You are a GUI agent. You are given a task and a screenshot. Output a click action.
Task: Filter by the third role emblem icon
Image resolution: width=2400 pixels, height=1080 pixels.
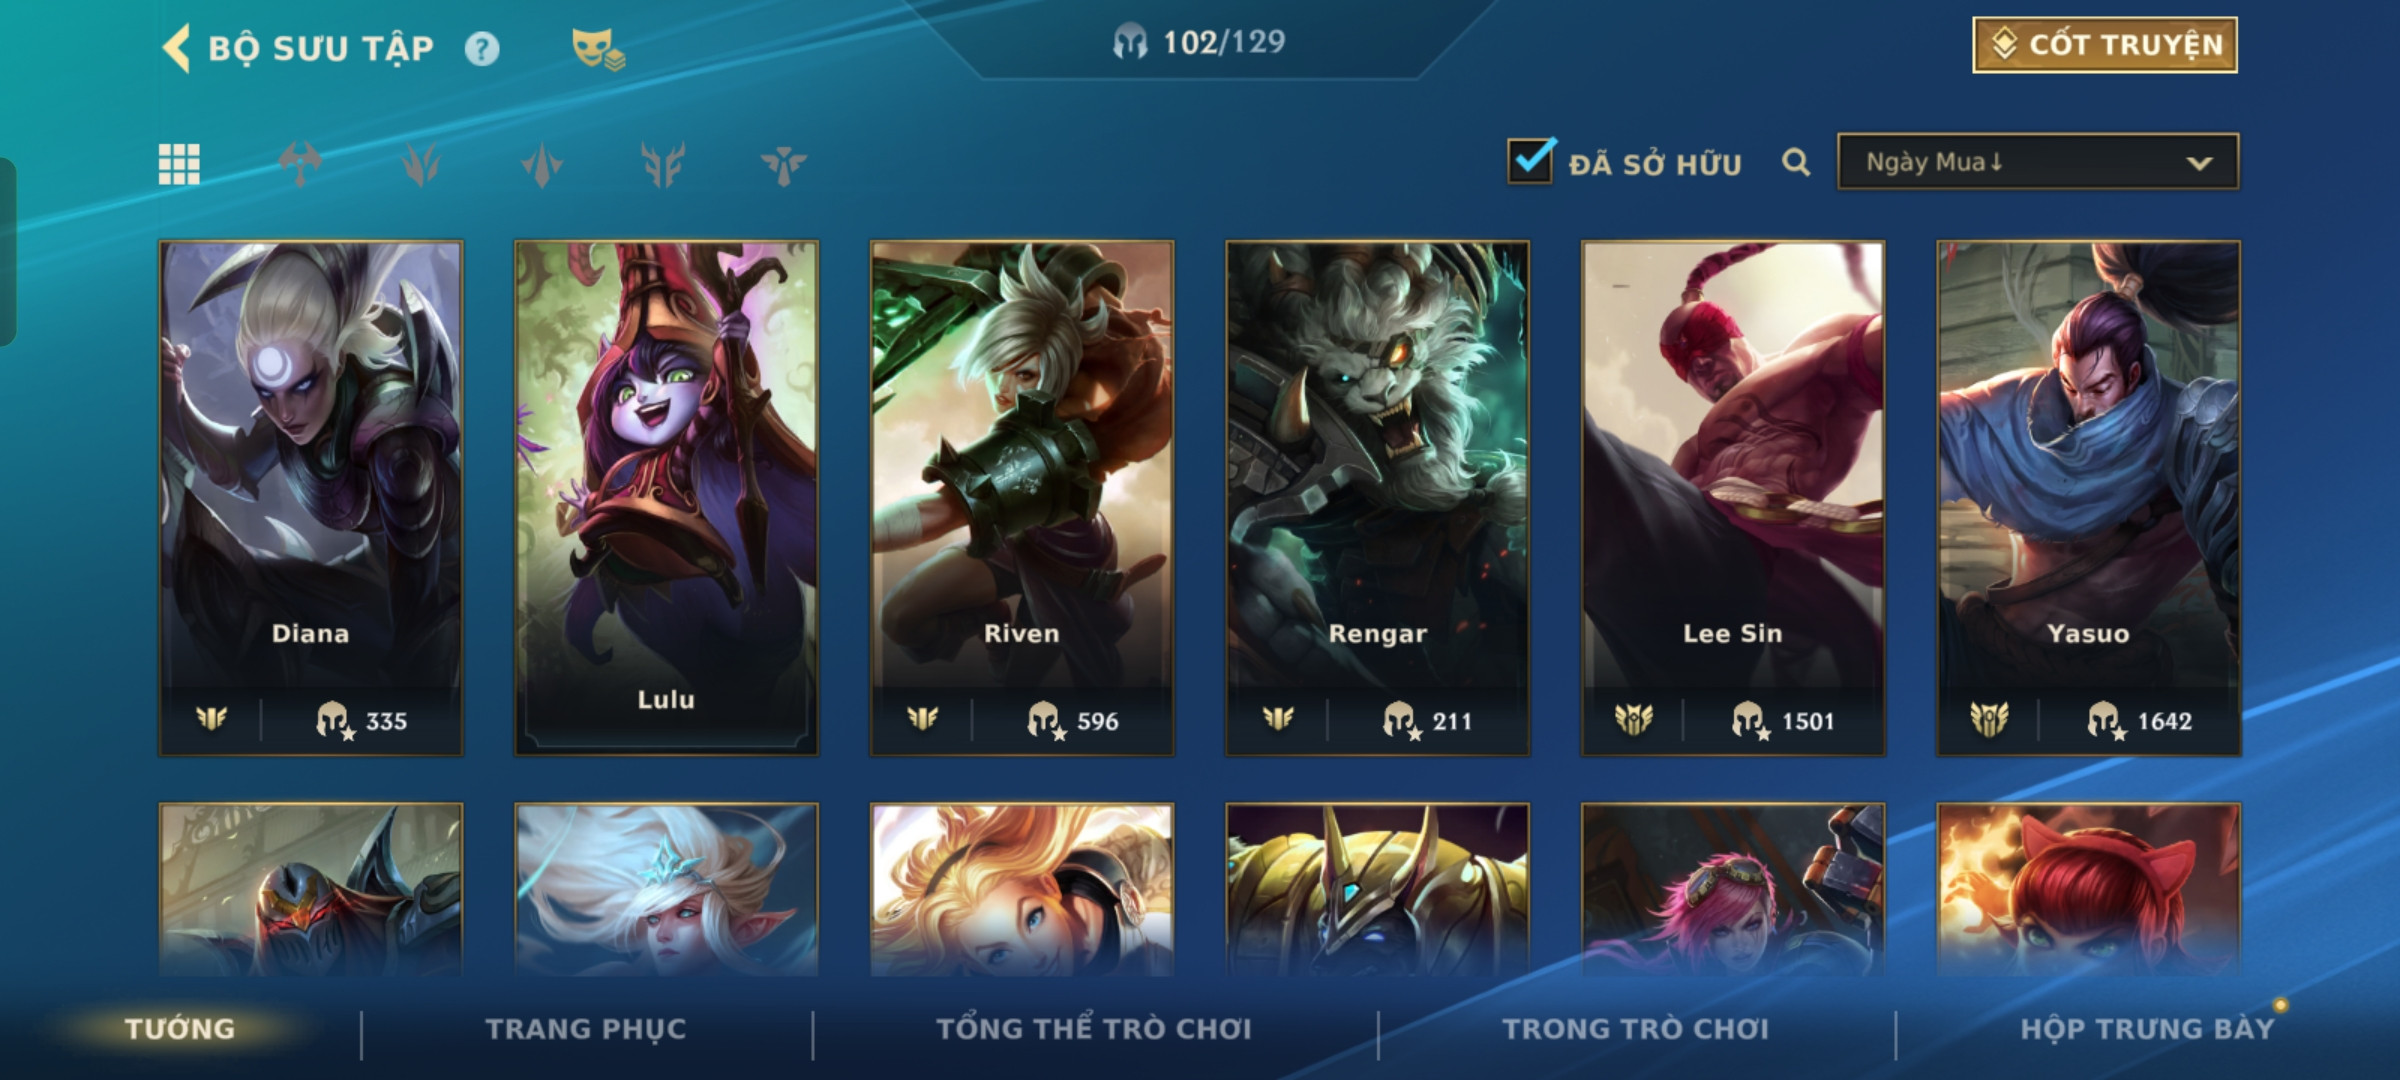[542, 164]
